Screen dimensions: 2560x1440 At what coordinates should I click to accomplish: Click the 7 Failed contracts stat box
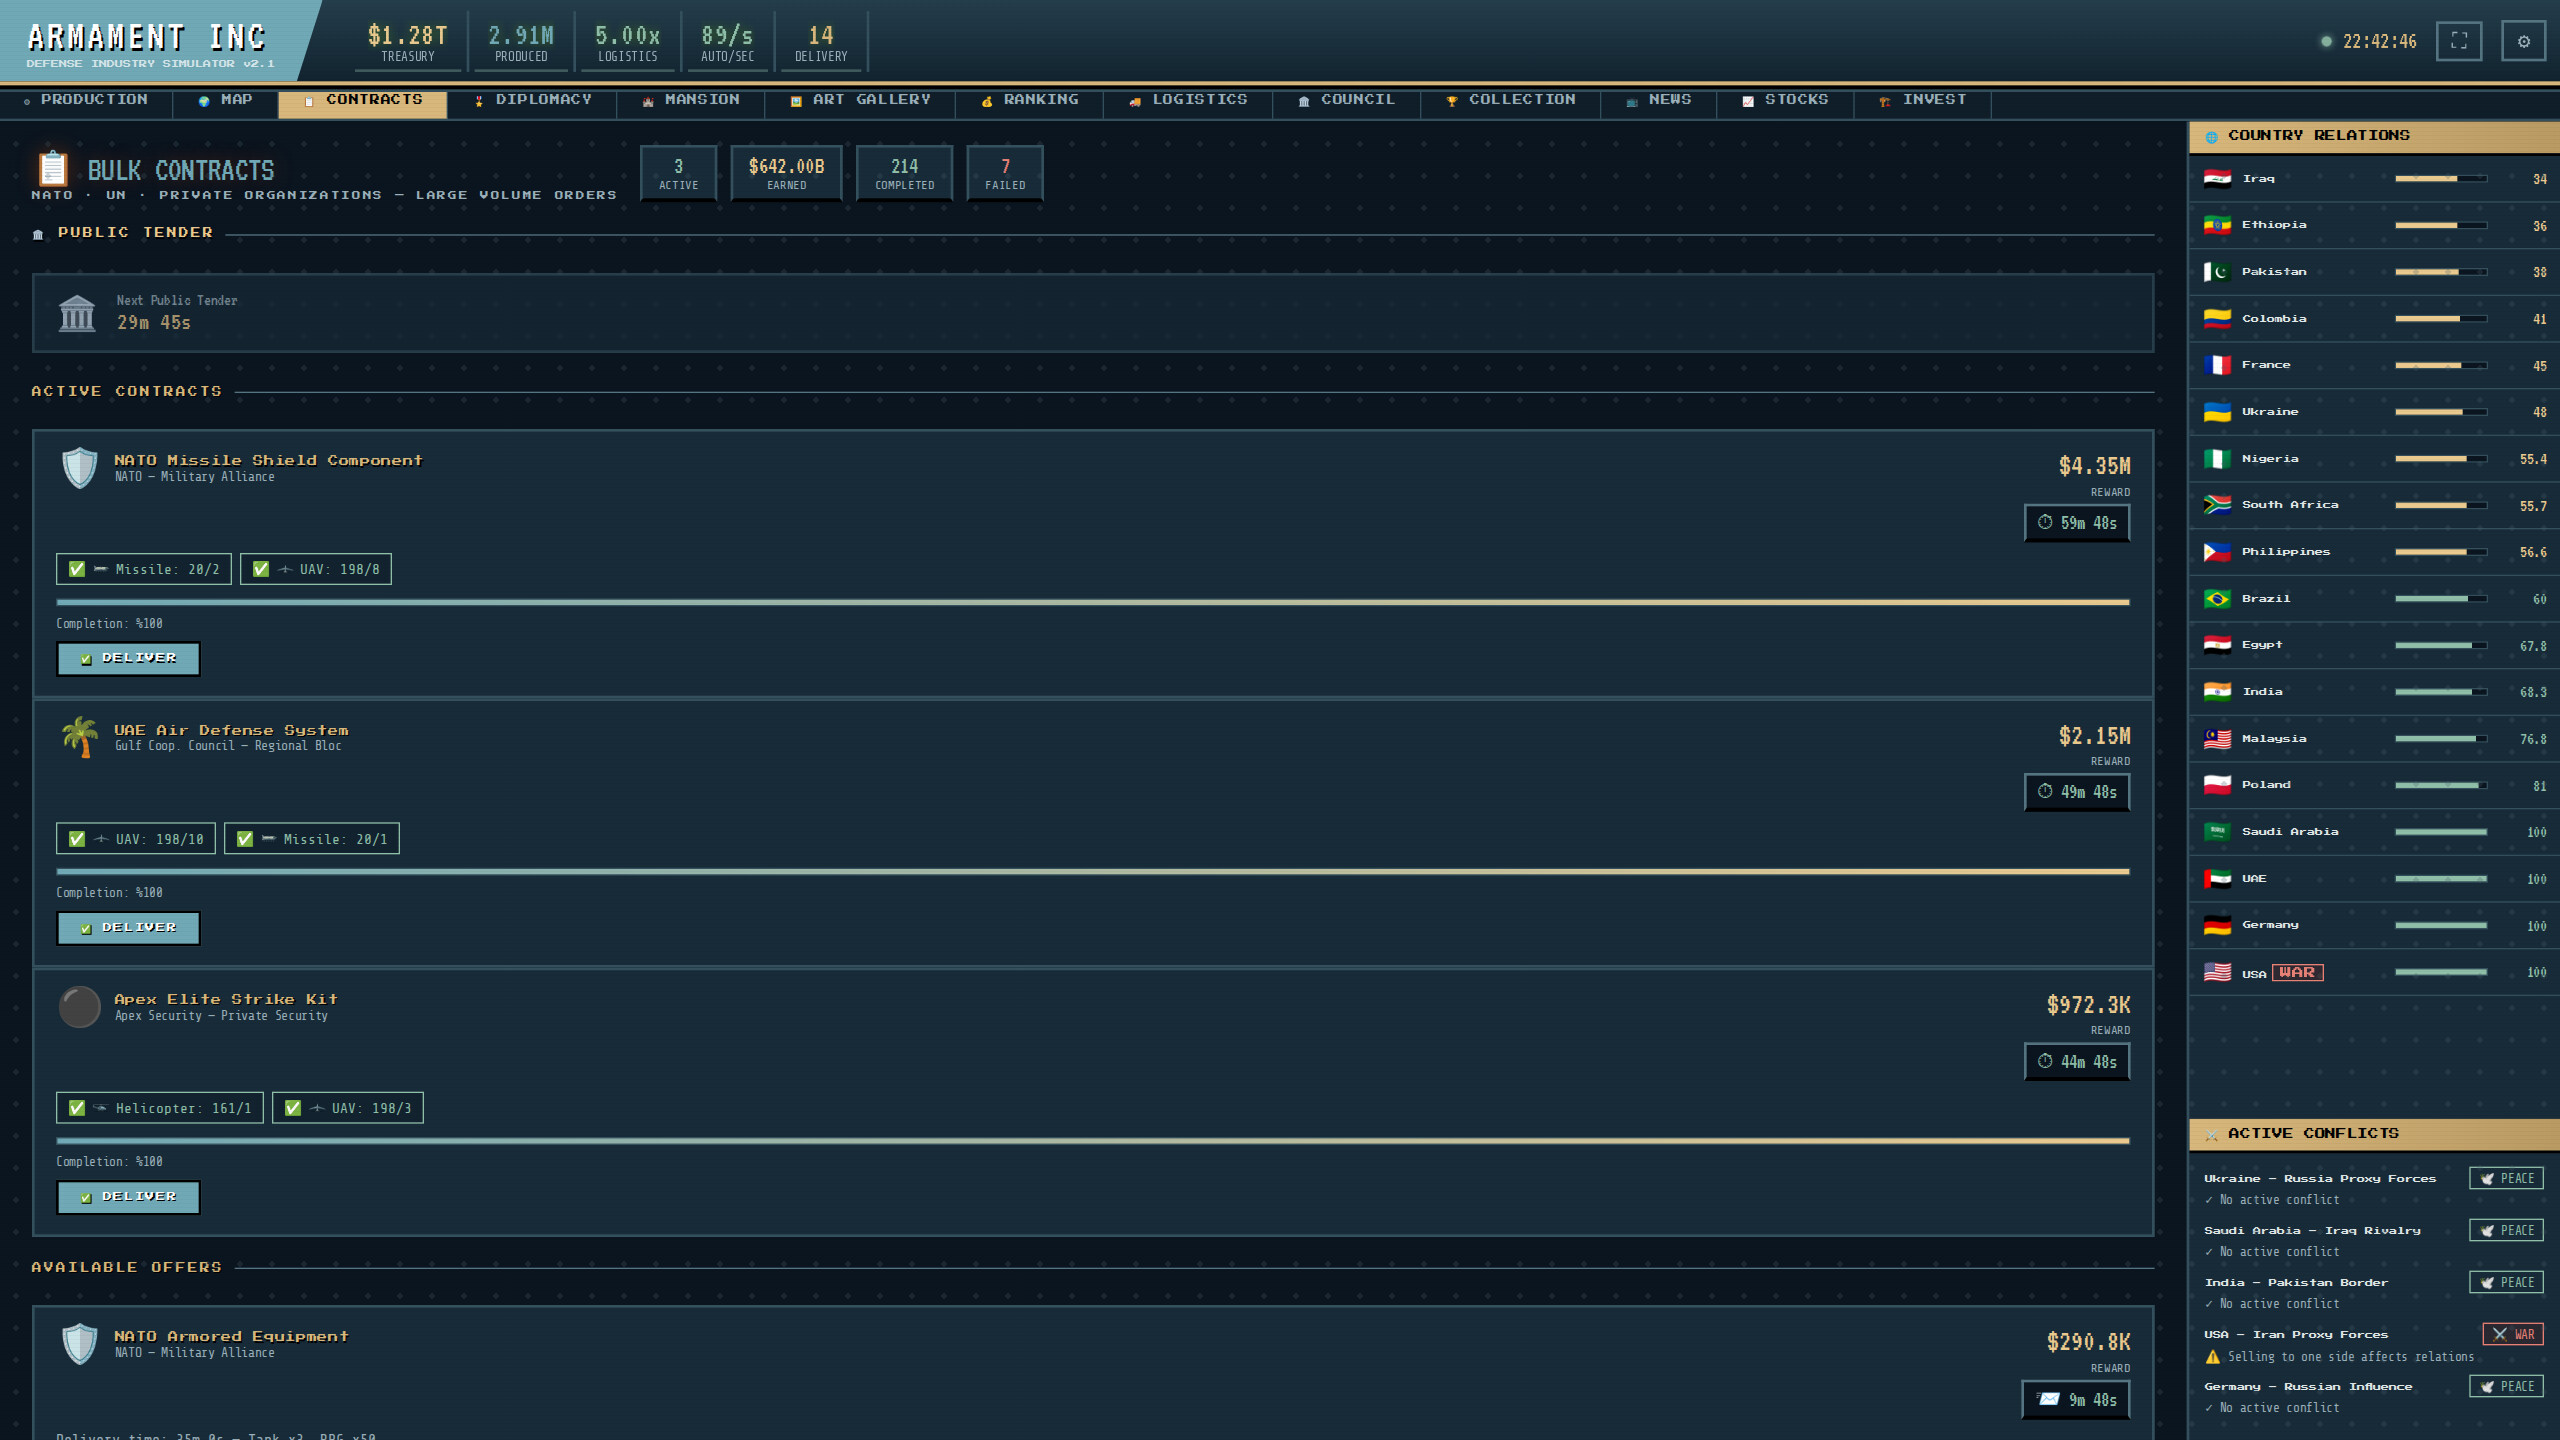pyautogui.click(x=1005, y=173)
